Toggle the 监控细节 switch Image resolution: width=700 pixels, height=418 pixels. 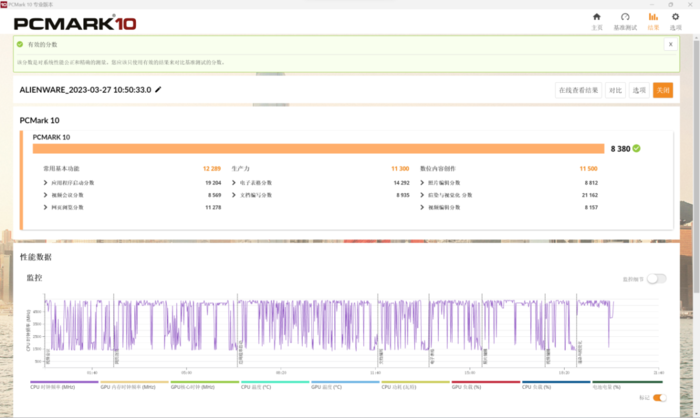pyautogui.click(x=657, y=279)
